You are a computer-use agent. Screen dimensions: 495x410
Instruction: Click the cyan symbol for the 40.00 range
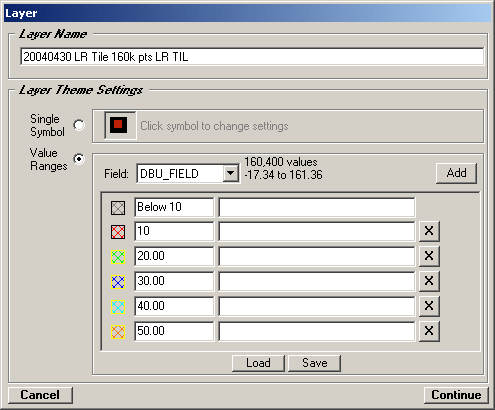pyautogui.click(x=118, y=307)
